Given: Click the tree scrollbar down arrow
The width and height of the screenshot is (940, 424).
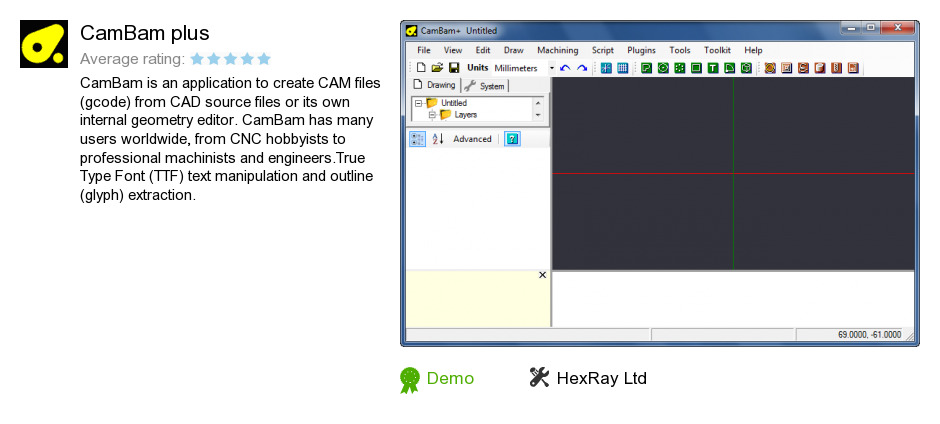Looking at the screenshot, I should coord(538,115).
